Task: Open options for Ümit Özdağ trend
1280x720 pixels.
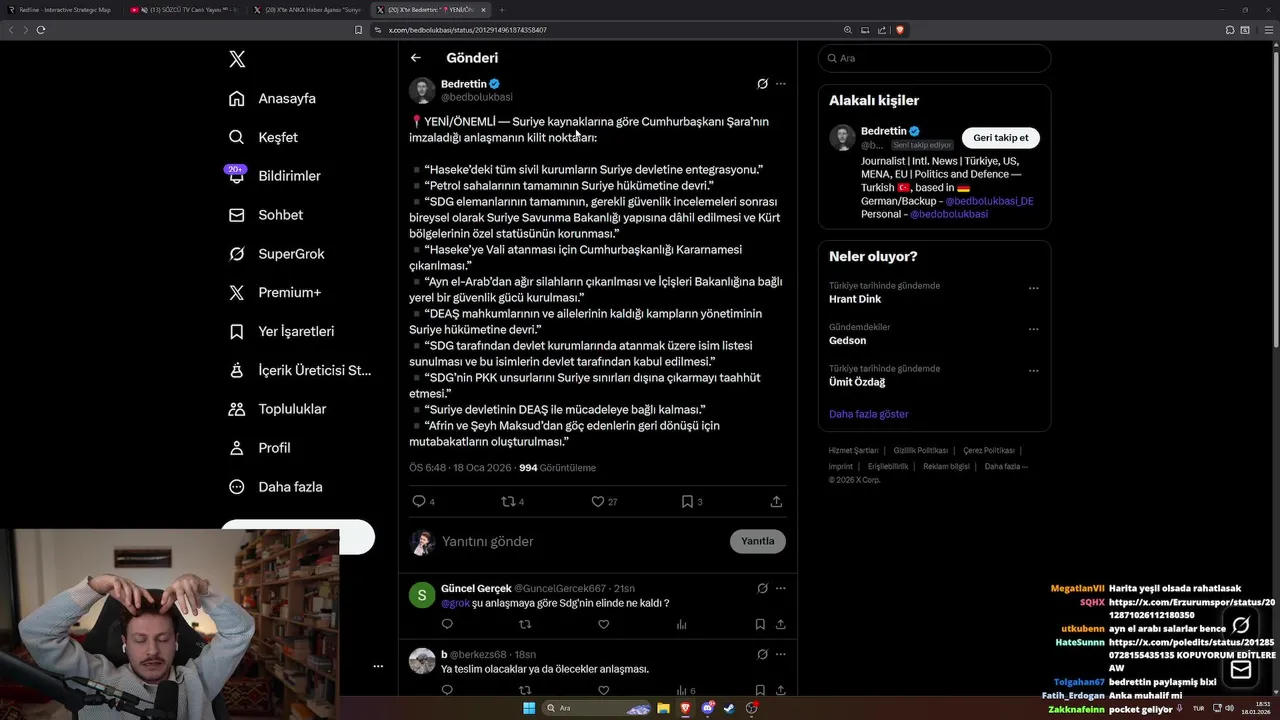Action: coord(1034,371)
